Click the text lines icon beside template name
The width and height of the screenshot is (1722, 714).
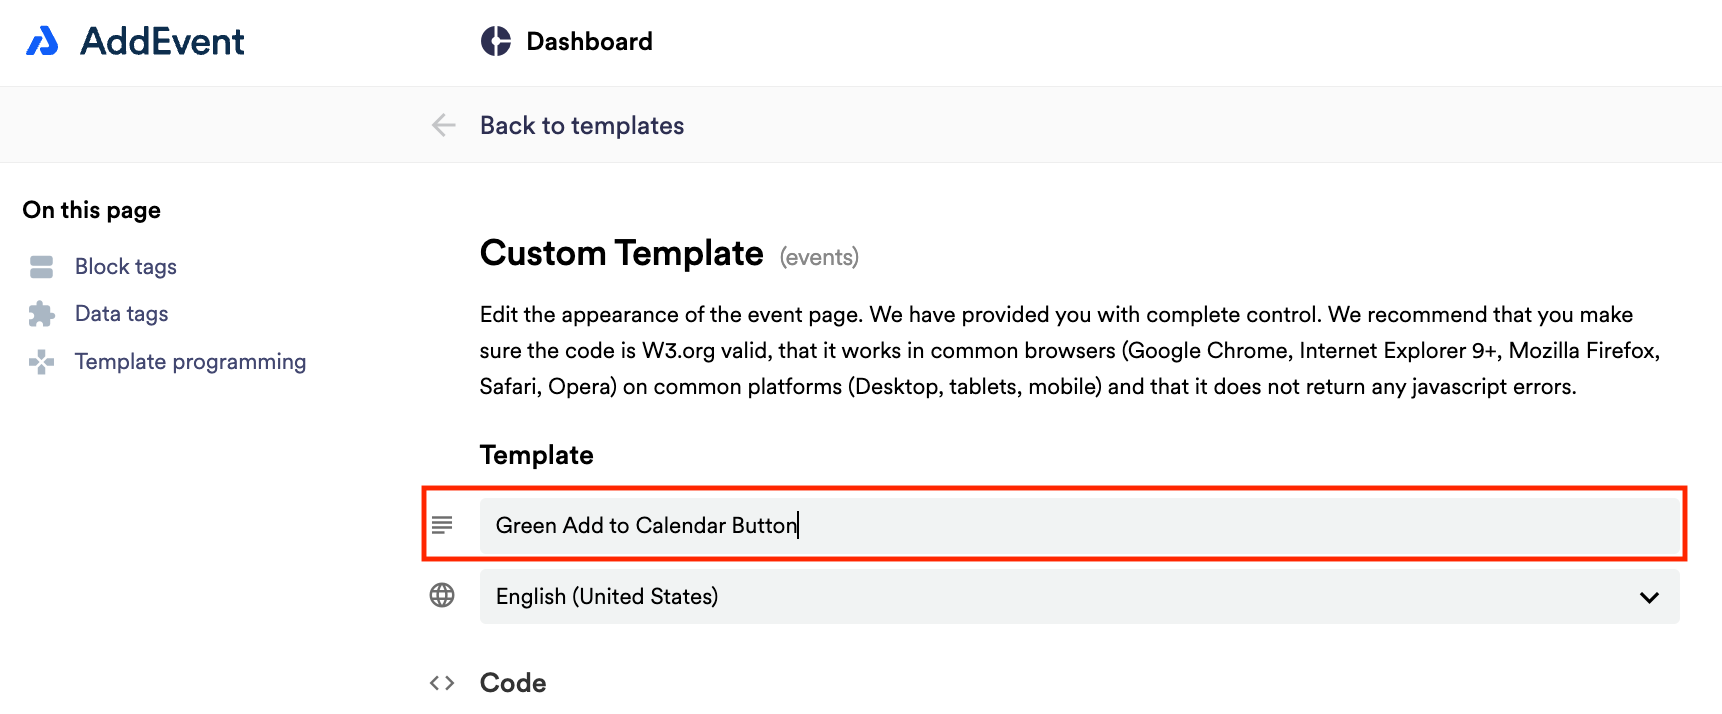point(442,525)
